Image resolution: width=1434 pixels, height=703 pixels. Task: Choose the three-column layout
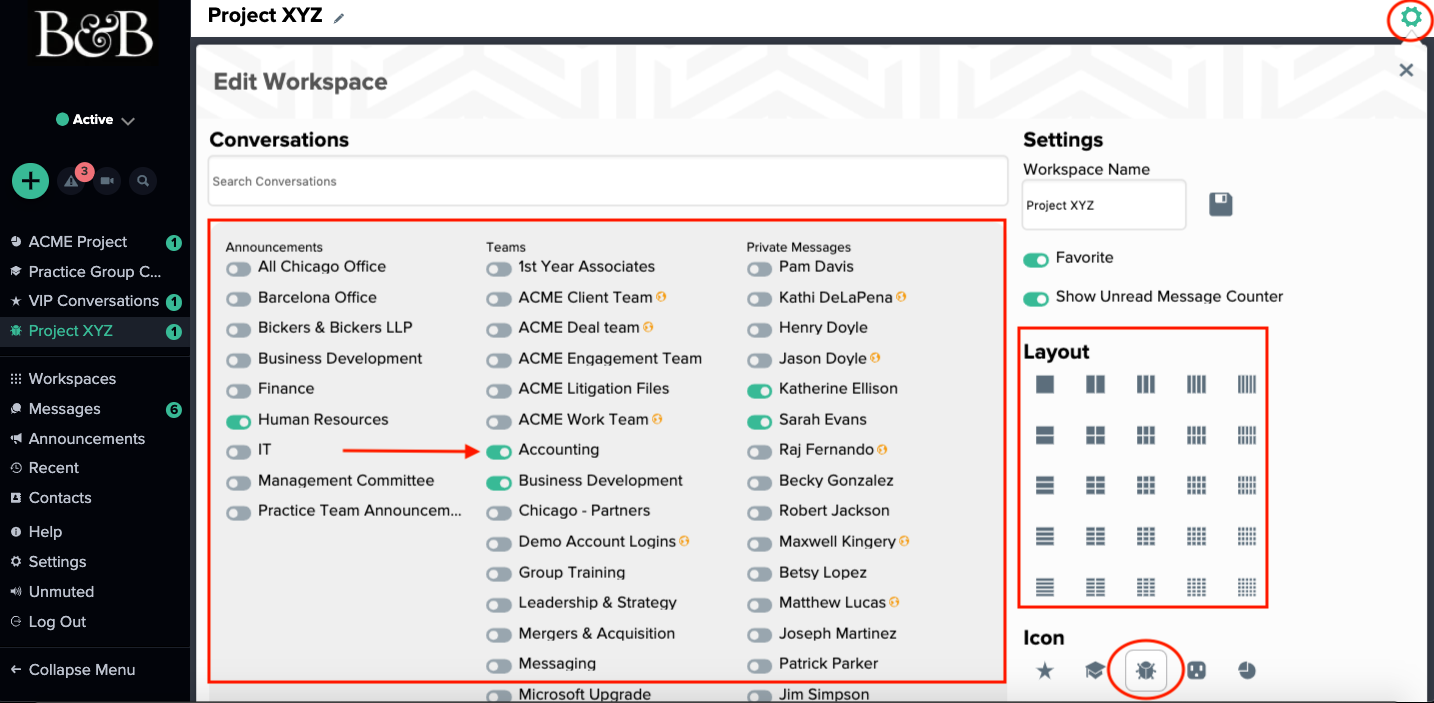[x=1146, y=384]
